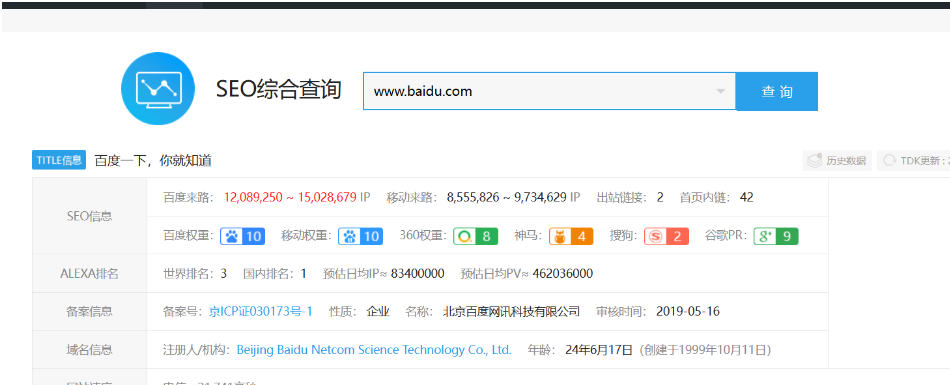Click the TITLE信息 badge
This screenshot has width=950, height=385.
tap(59, 161)
